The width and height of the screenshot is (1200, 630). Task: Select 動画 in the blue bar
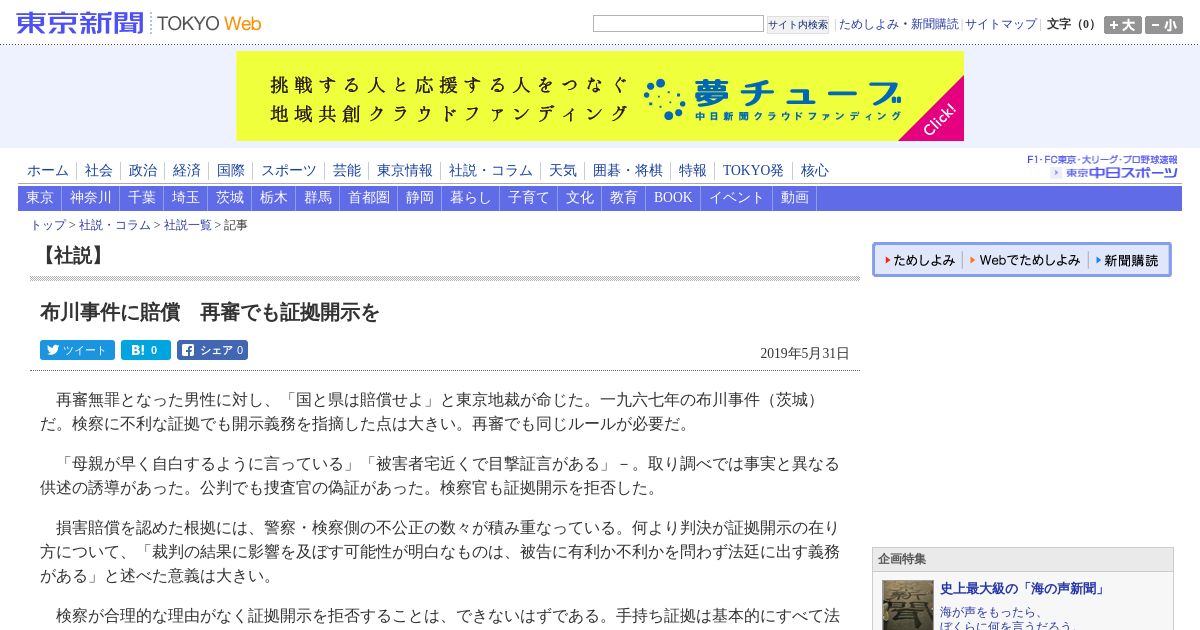(795, 198)
